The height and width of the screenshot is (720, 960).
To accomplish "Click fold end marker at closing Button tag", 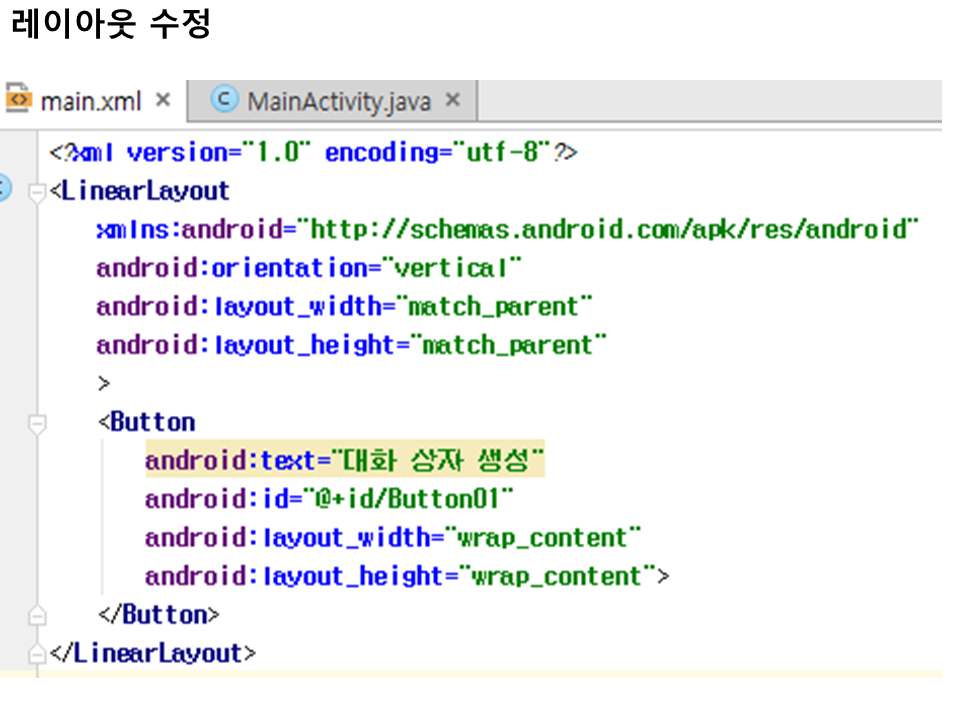I will [37, 614].
